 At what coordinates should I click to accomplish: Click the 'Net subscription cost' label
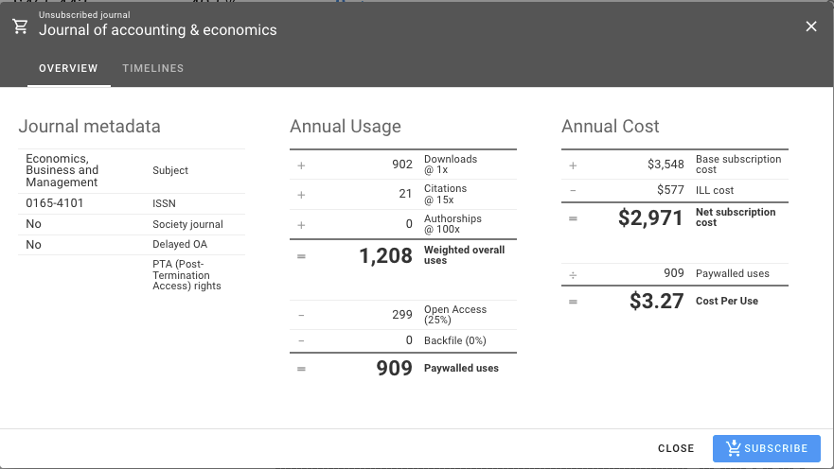[735, 217]
